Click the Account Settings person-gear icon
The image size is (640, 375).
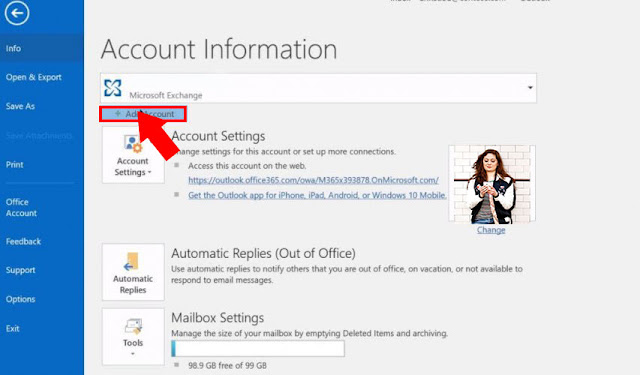[x=133, y=144]
